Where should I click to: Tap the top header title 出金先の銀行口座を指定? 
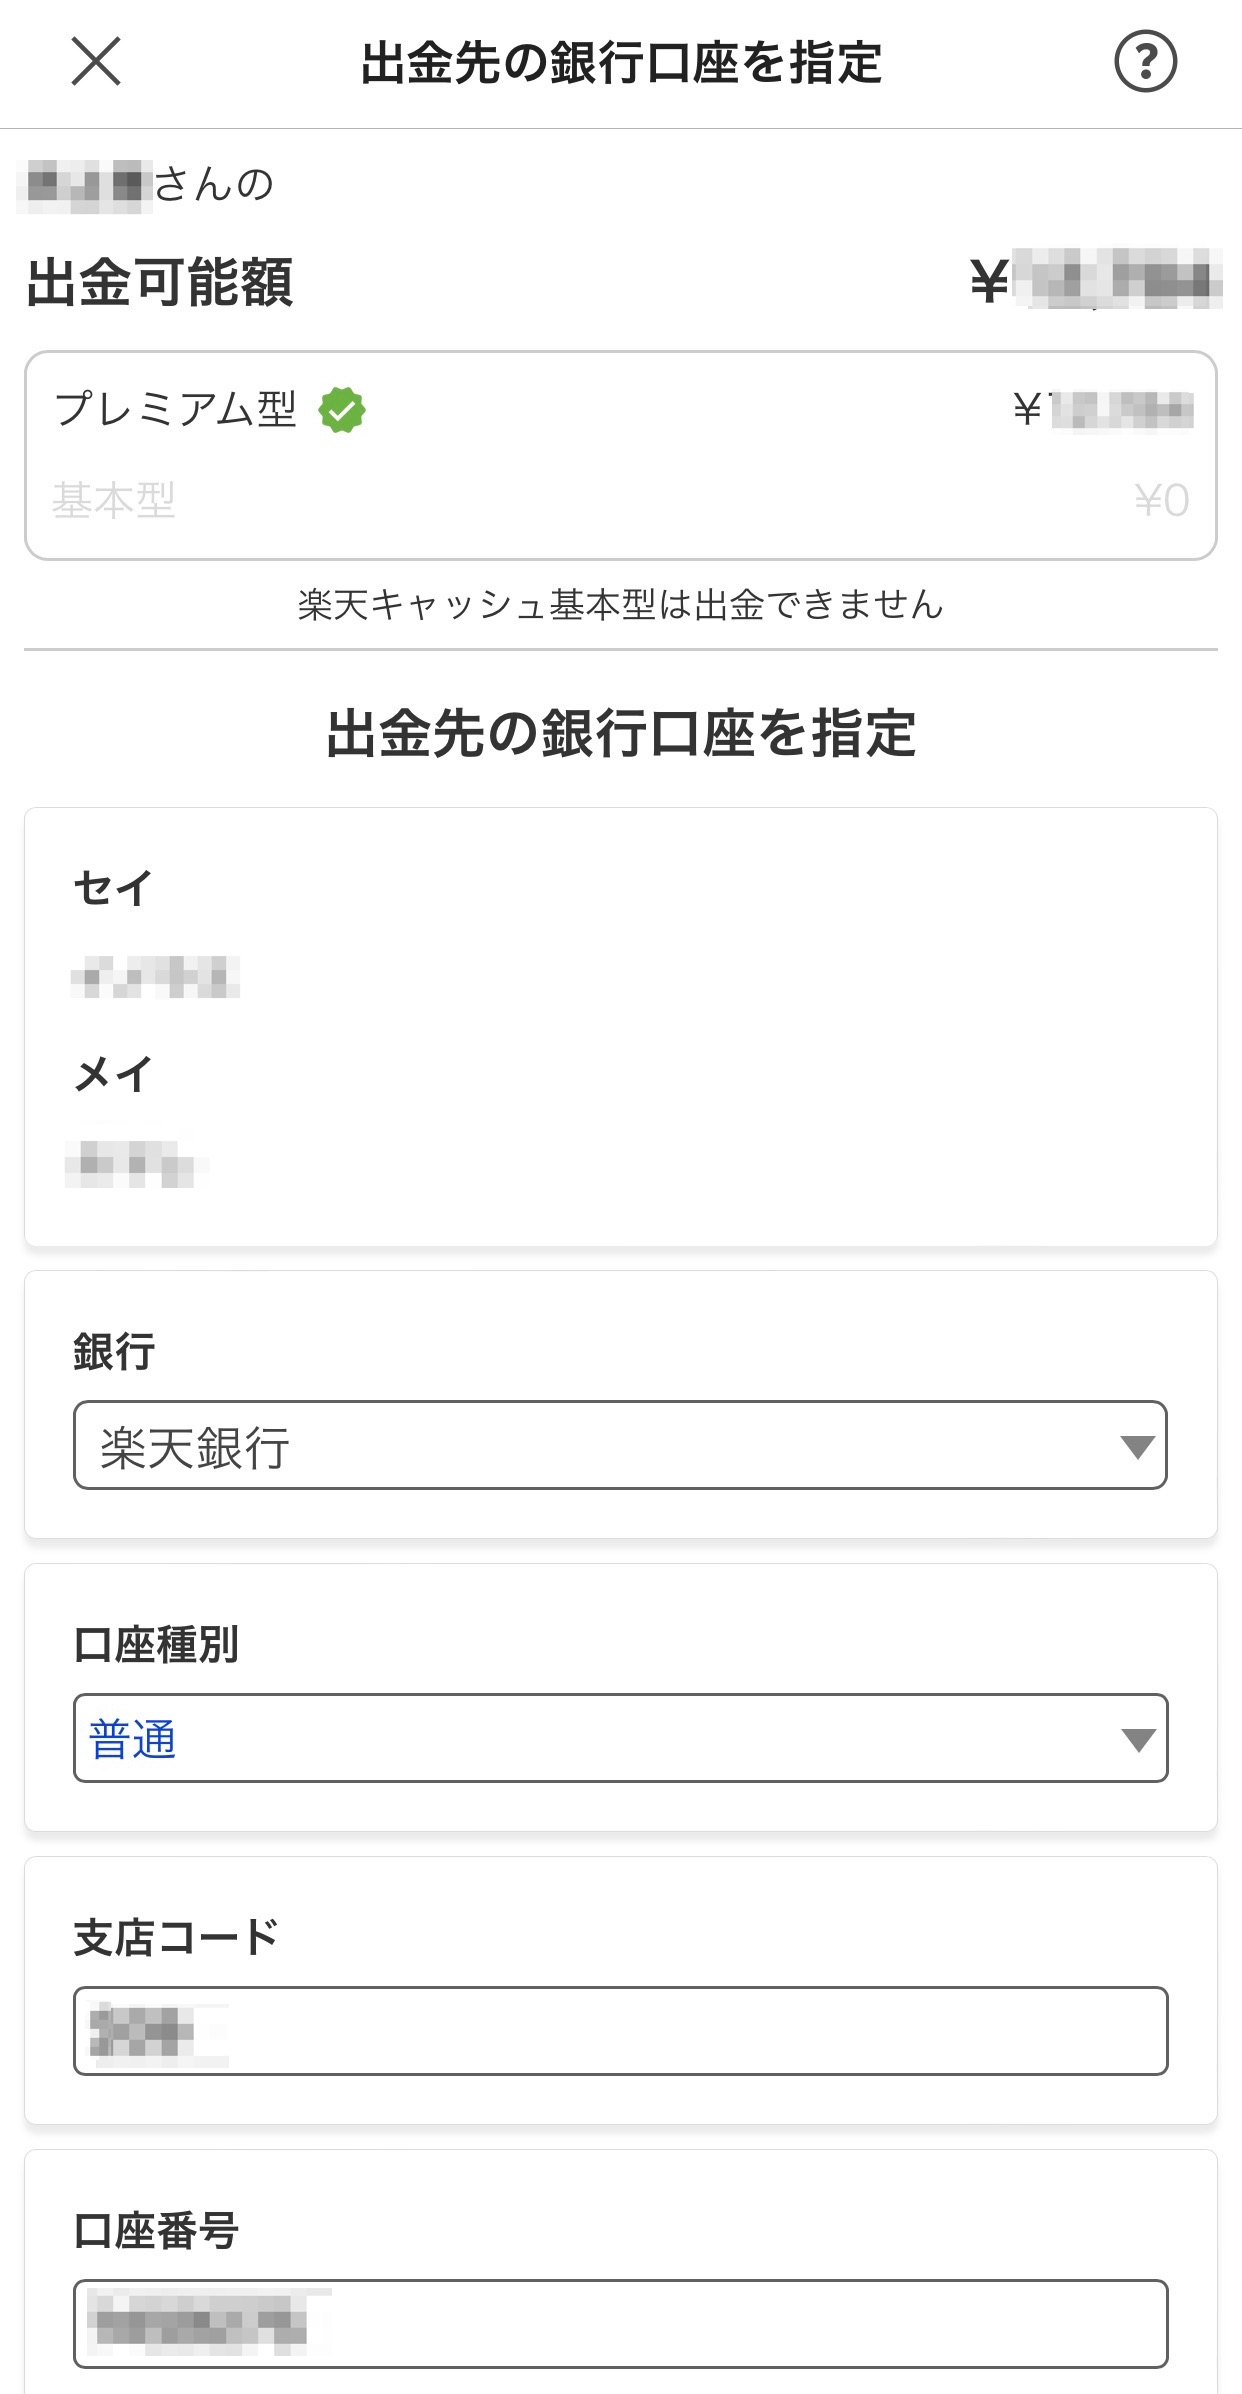tap(620, 63)
